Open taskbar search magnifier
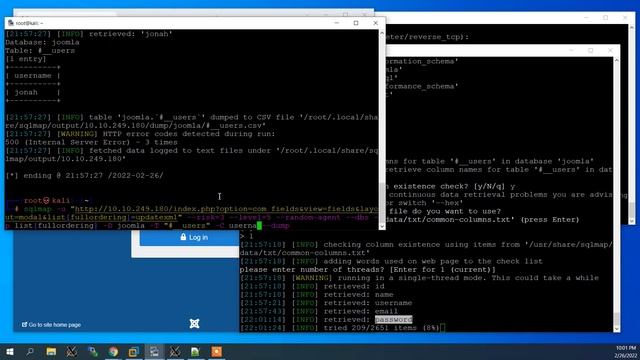640x360 pixels. [x=30, y=351]
